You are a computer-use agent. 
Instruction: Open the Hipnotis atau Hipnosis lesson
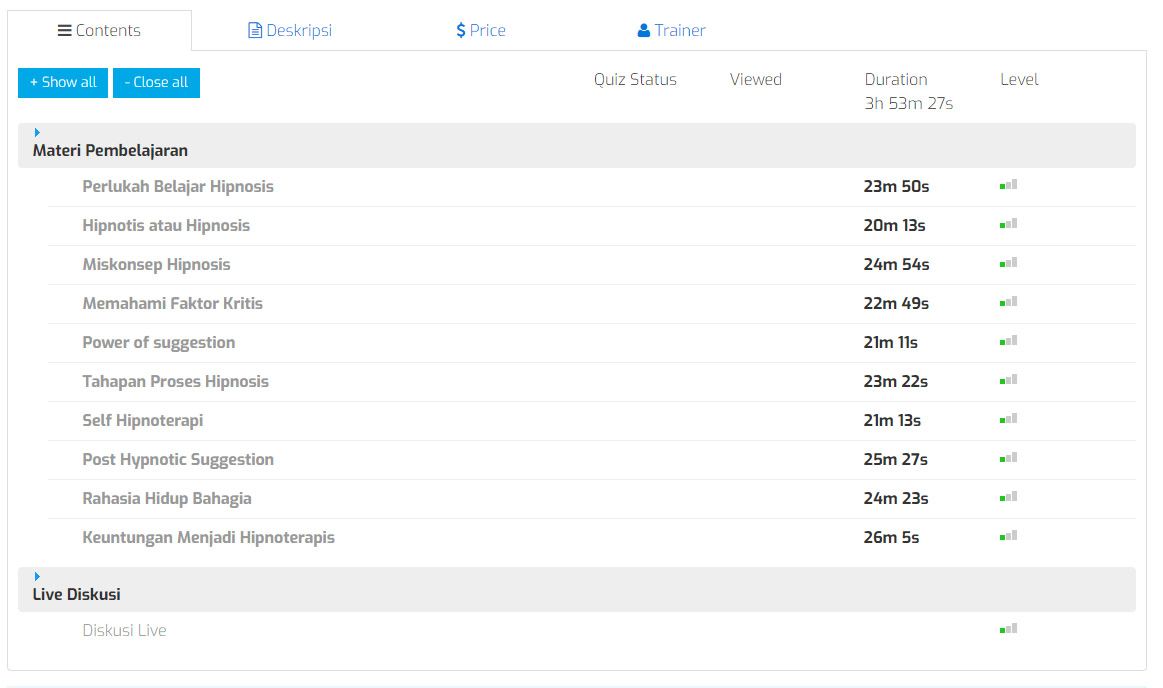(166, 225)
